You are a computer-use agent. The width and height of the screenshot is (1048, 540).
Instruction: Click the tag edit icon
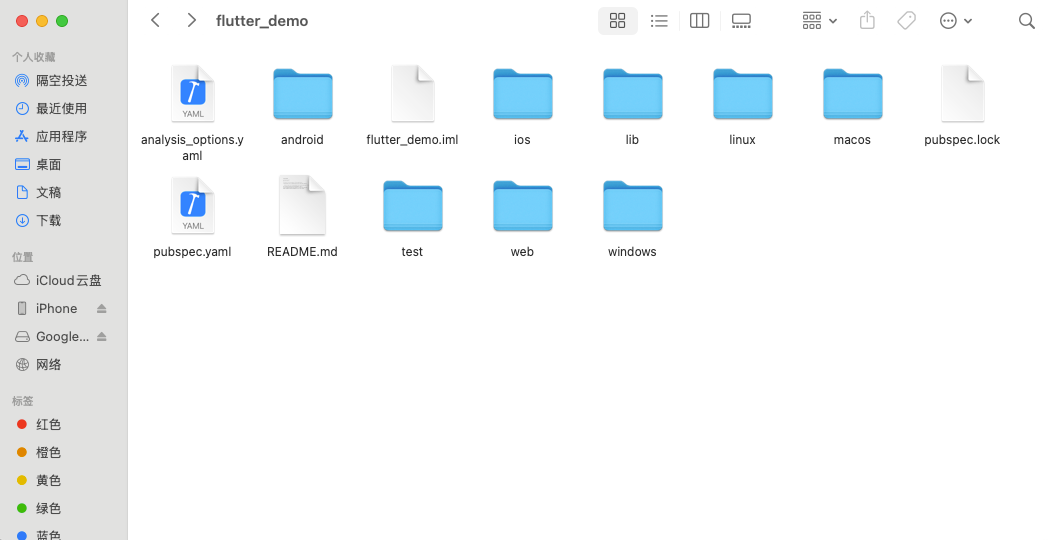coord(906,21)
